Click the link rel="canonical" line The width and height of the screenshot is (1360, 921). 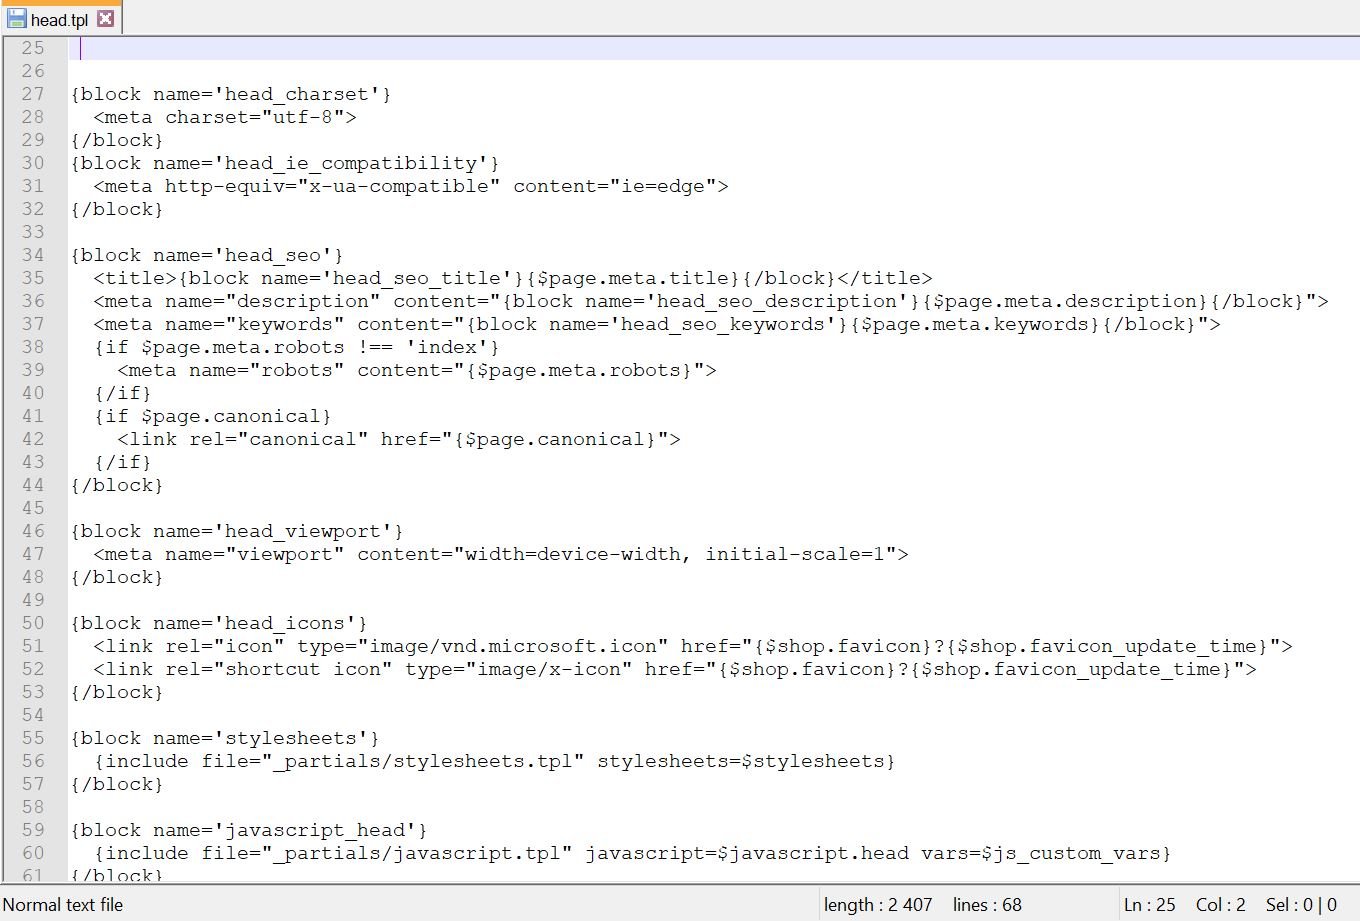click(399, 439)
